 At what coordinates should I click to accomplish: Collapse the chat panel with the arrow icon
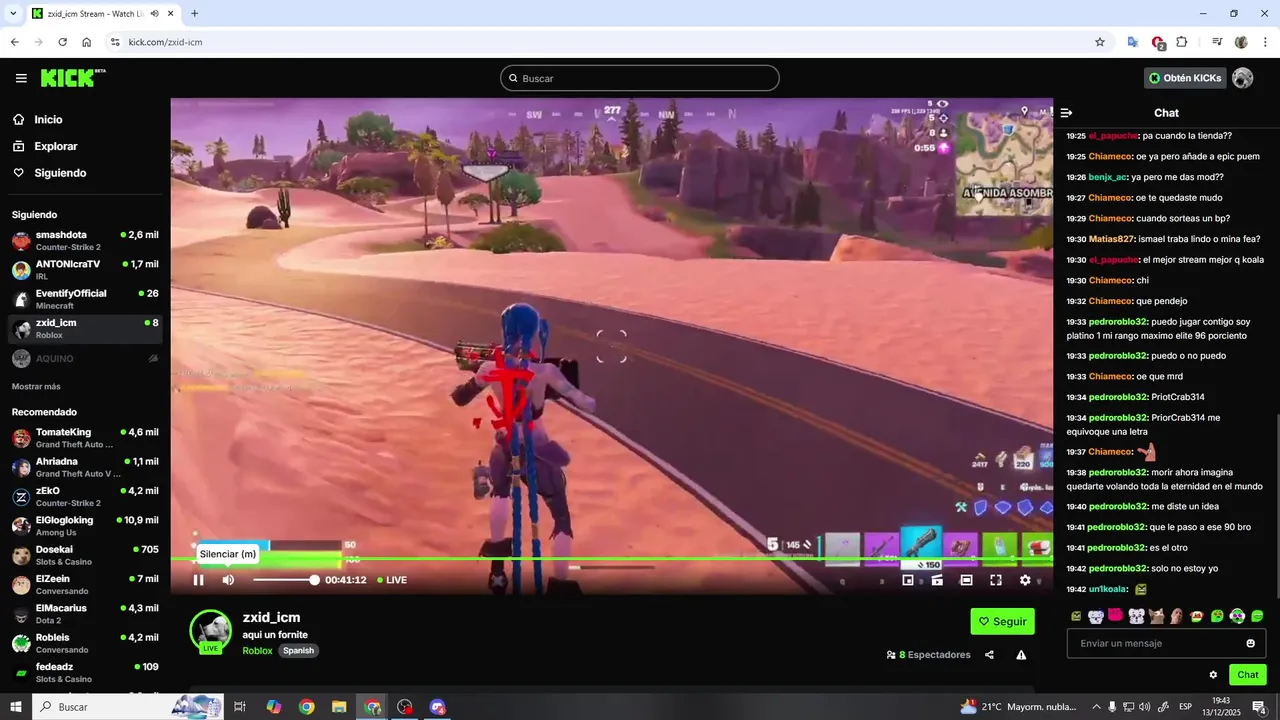(1066, 113)
